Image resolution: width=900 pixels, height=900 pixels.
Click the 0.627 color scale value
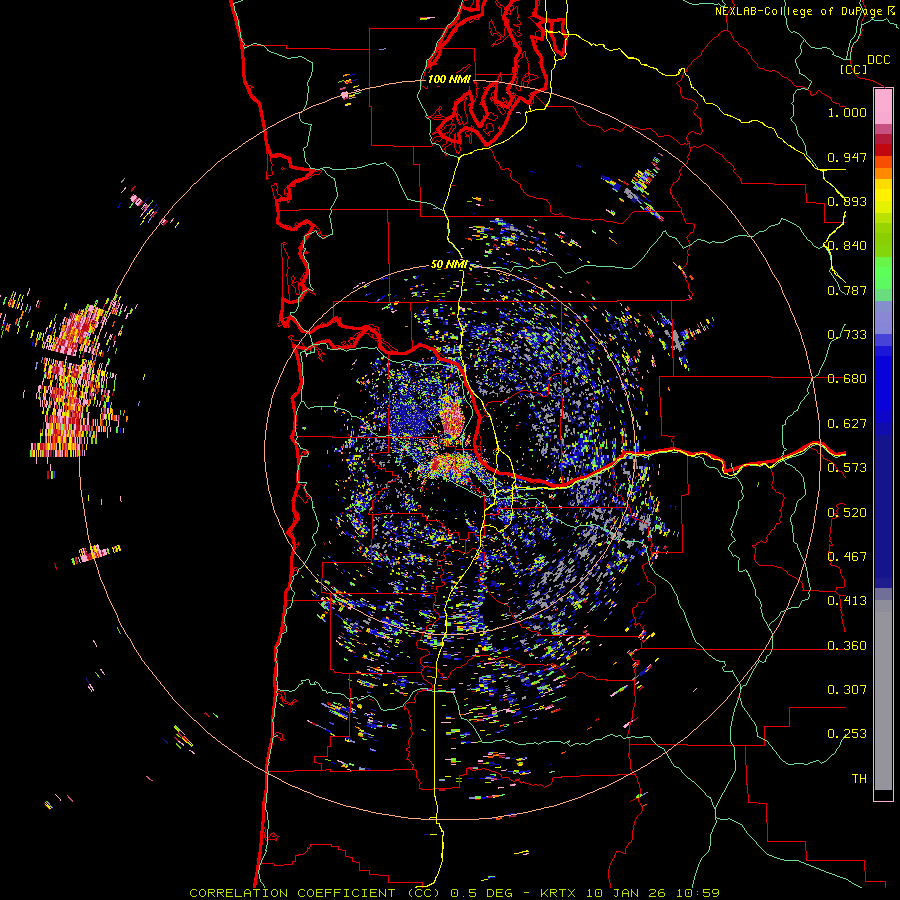pos(847,424)
